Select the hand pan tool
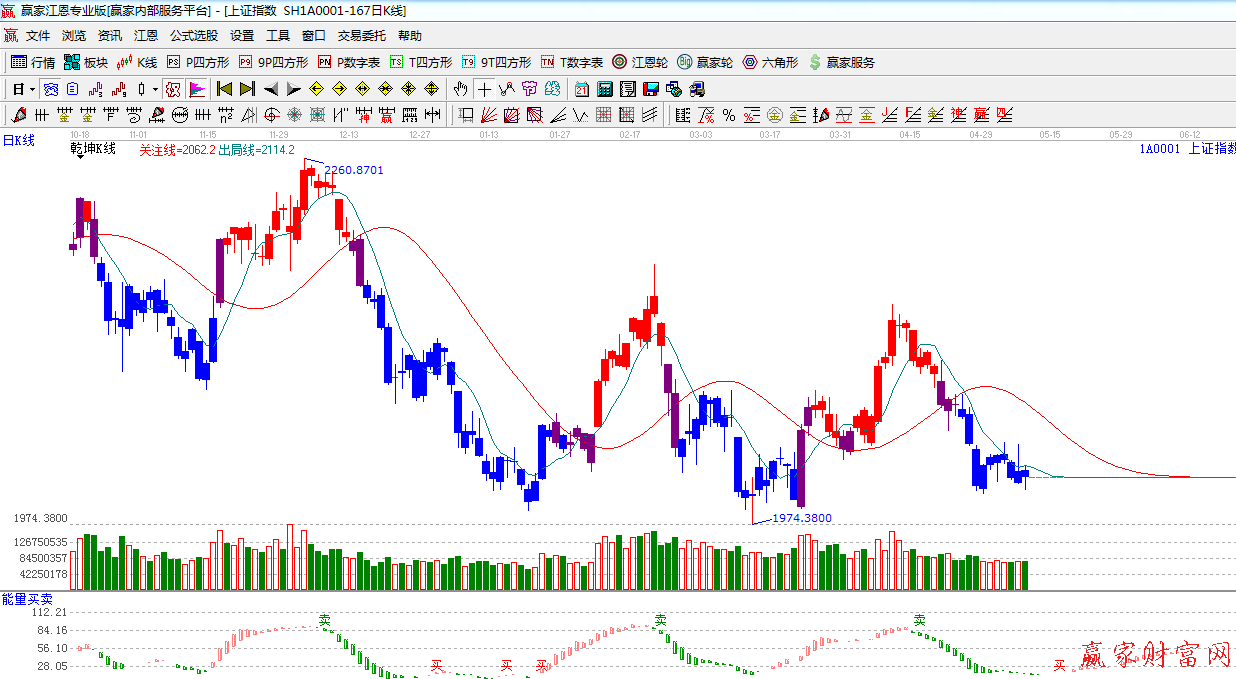 point(461,89)
